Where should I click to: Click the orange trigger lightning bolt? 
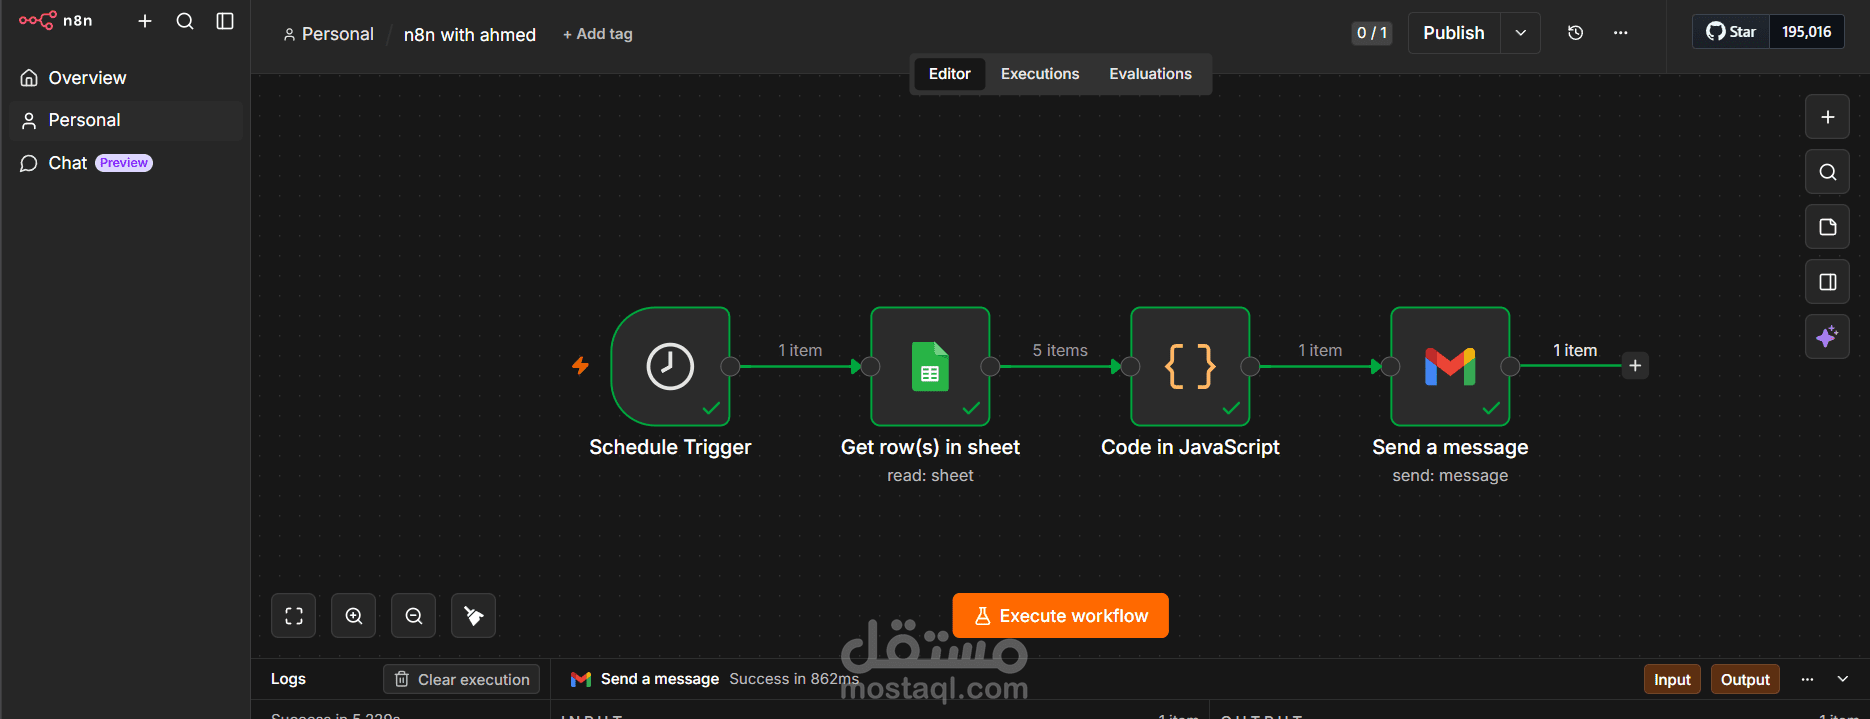tap(580, 366)
